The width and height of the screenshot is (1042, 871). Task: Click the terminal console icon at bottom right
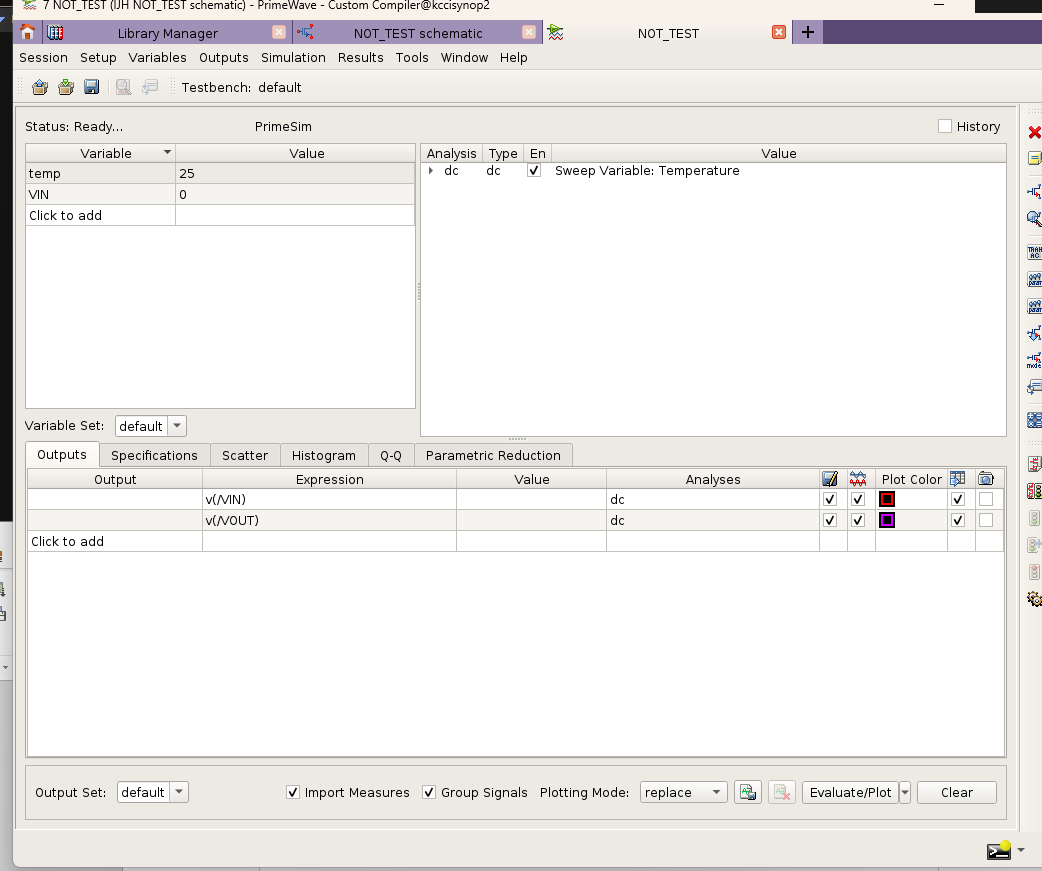[x=999, y=850]
